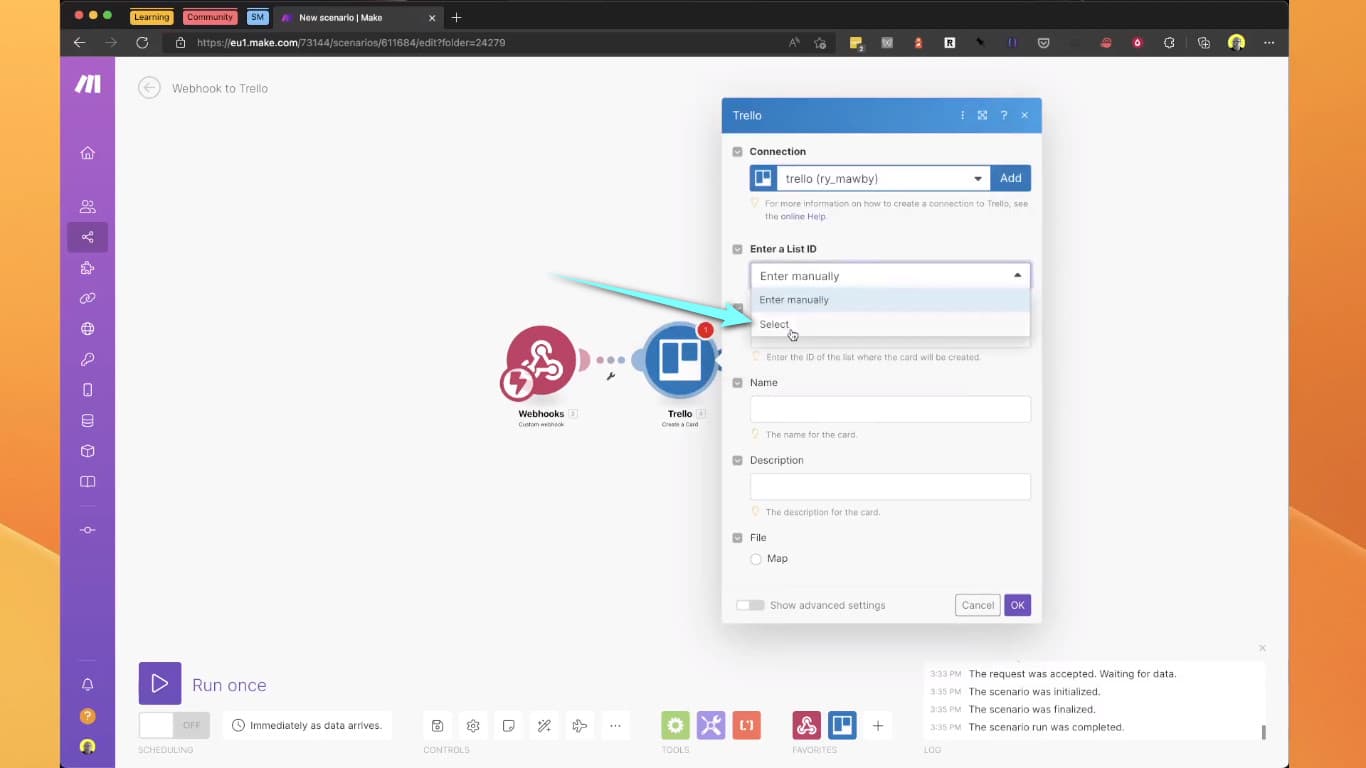
Task: Open the Learning browser tab group
Action: point(151,17)
